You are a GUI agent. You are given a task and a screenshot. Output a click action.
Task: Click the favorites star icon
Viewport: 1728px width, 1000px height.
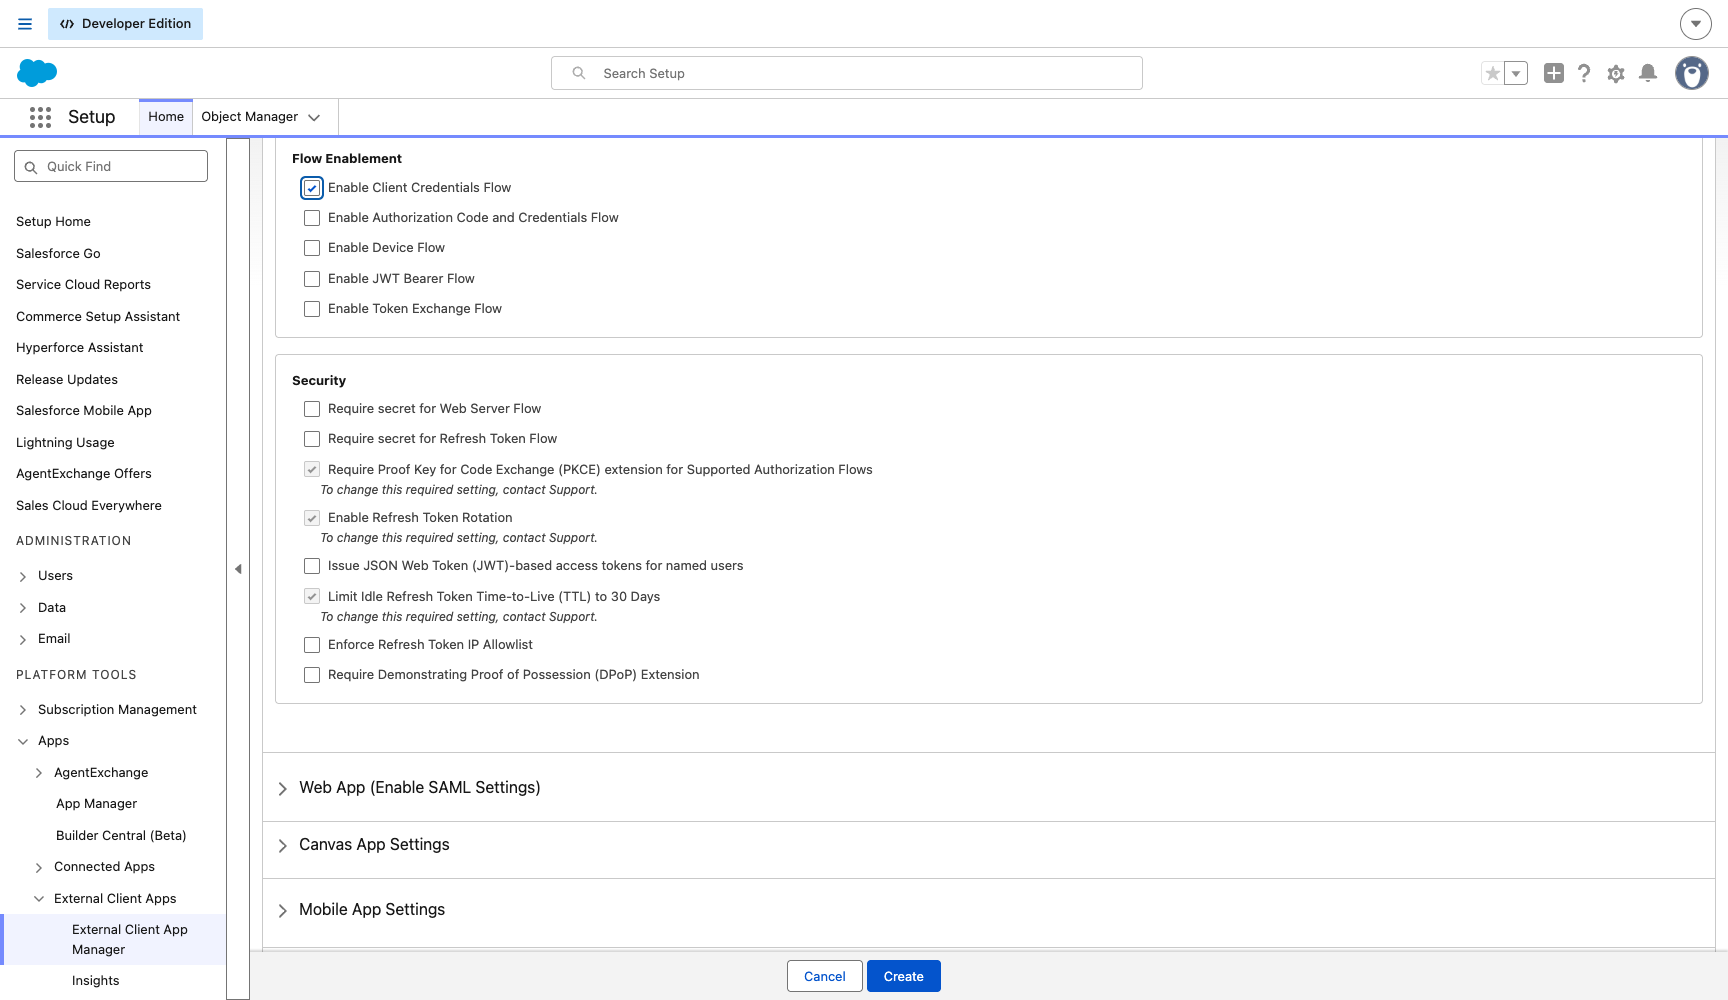tap(1493, 73)
